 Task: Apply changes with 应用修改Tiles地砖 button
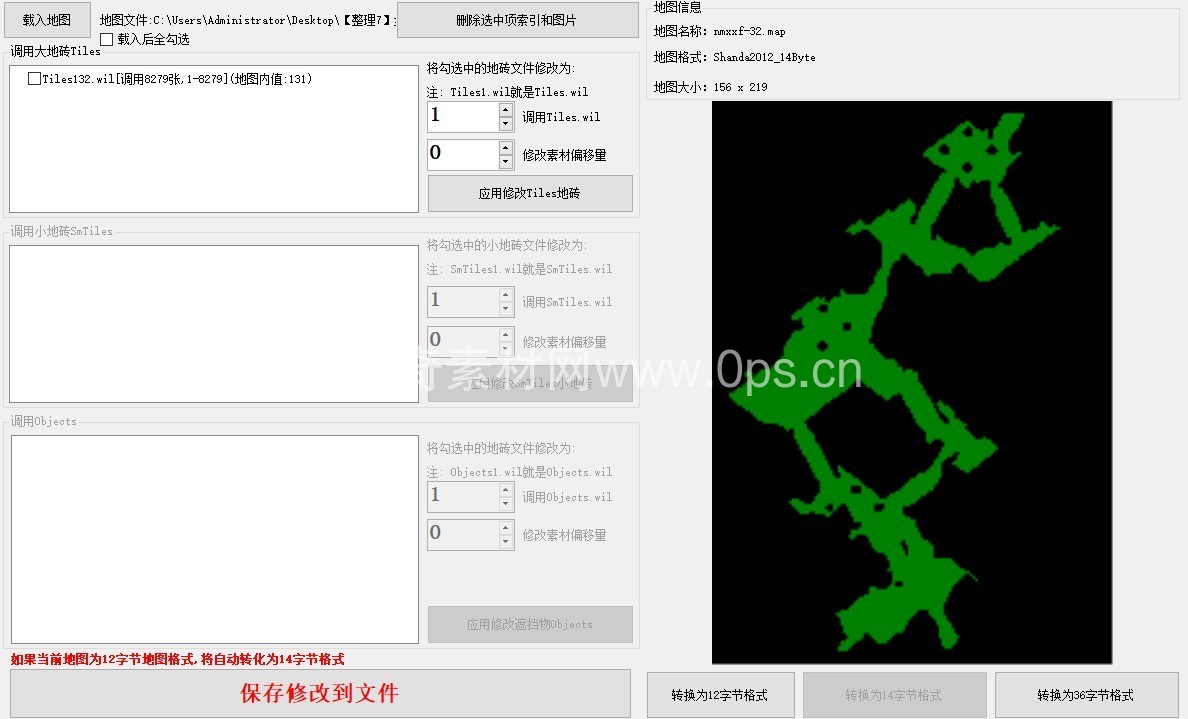[x=530, y=194]
